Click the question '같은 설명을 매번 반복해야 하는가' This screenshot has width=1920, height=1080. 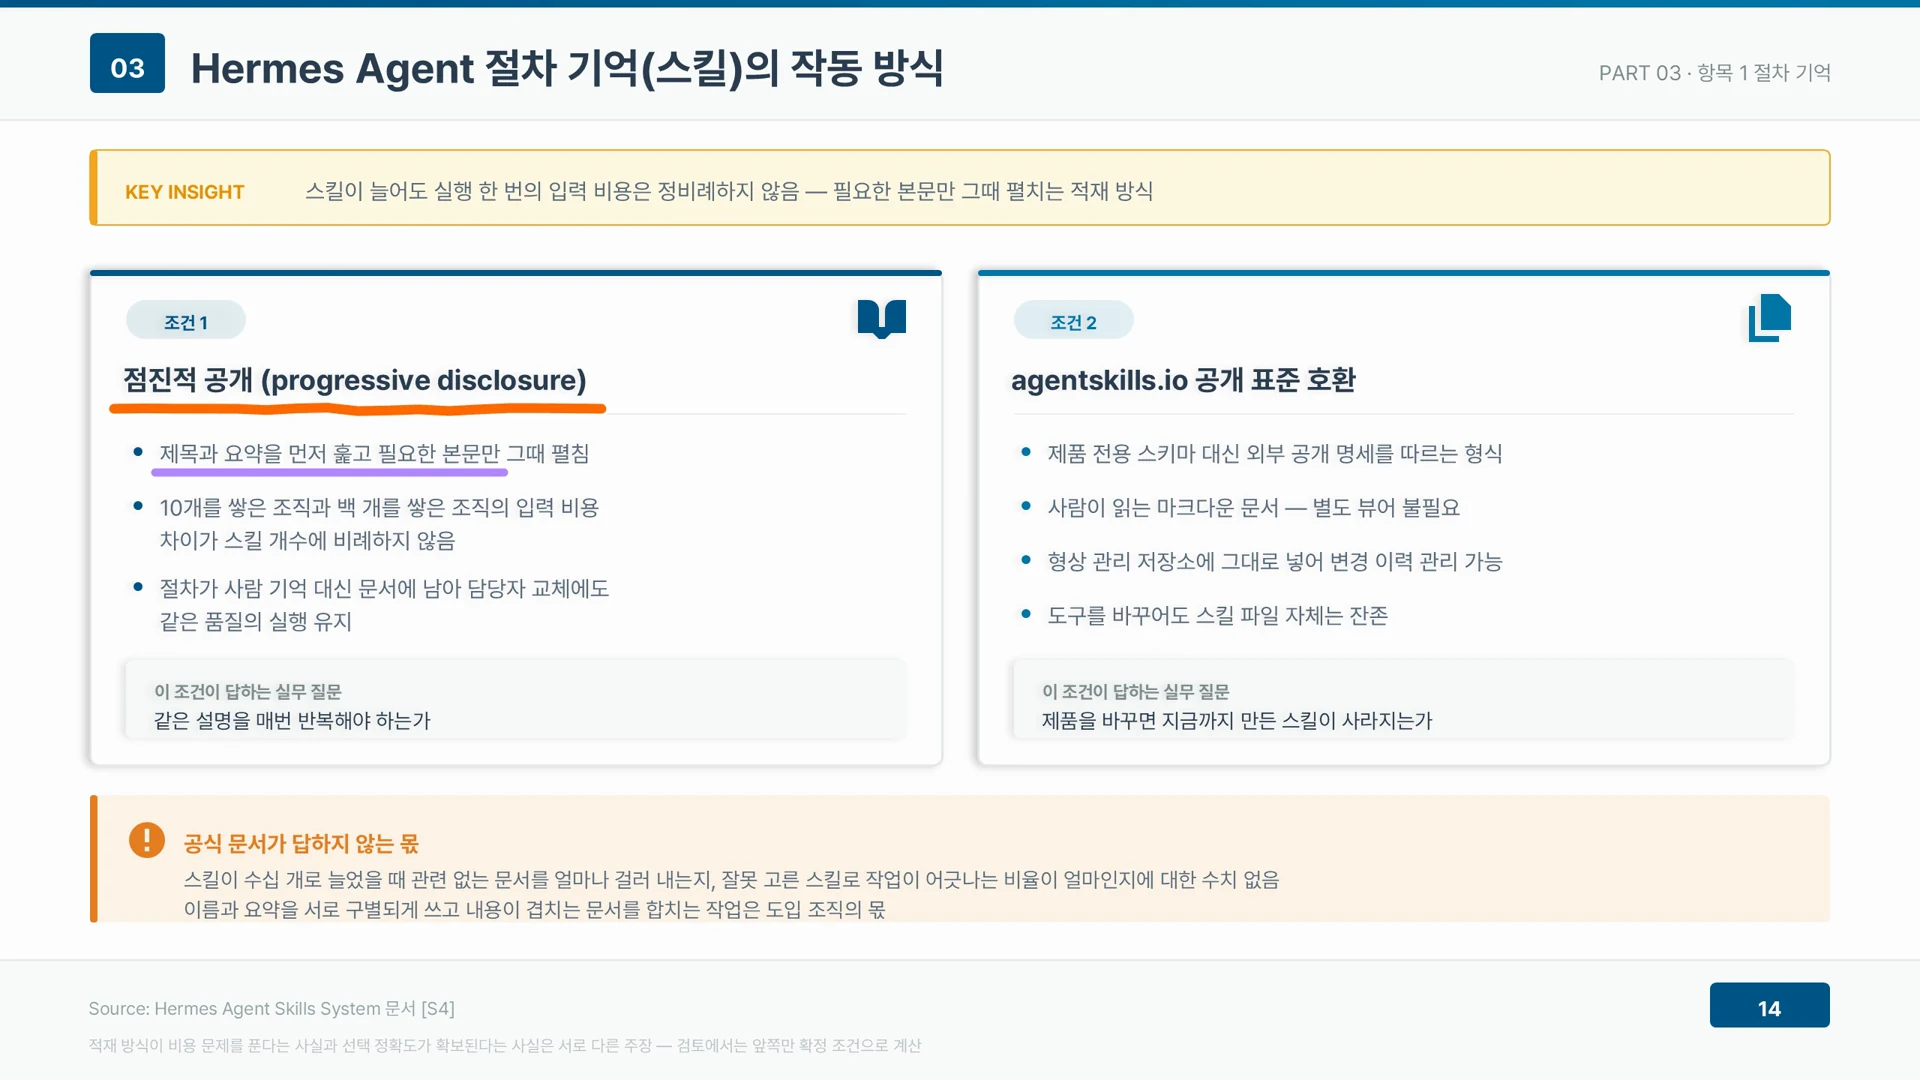(x=292, y=720)
